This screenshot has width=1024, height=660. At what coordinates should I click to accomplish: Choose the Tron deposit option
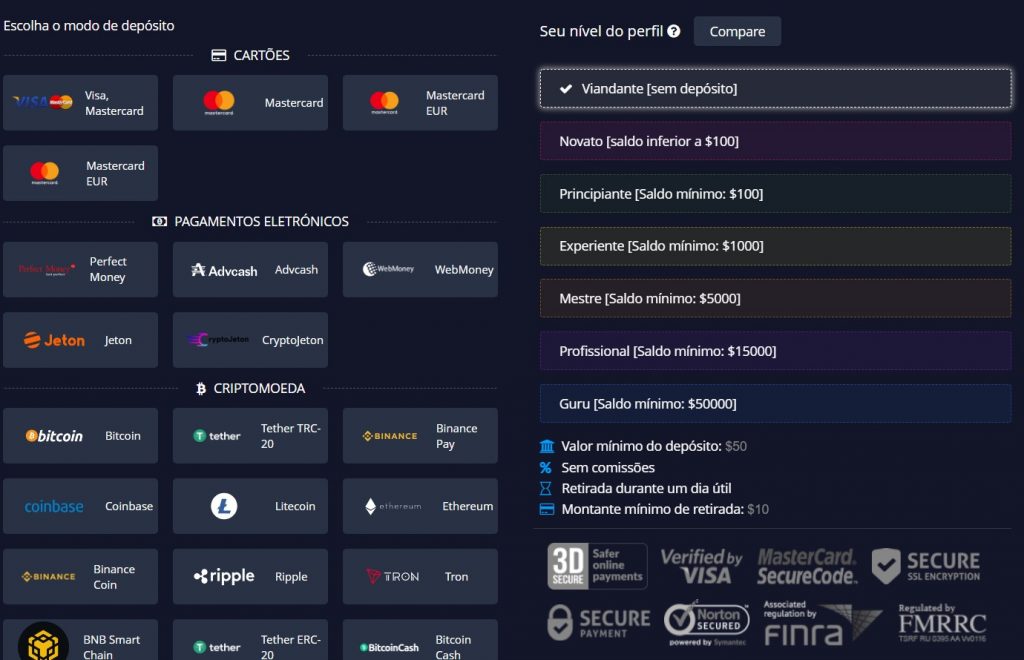(x=420, y=576)
